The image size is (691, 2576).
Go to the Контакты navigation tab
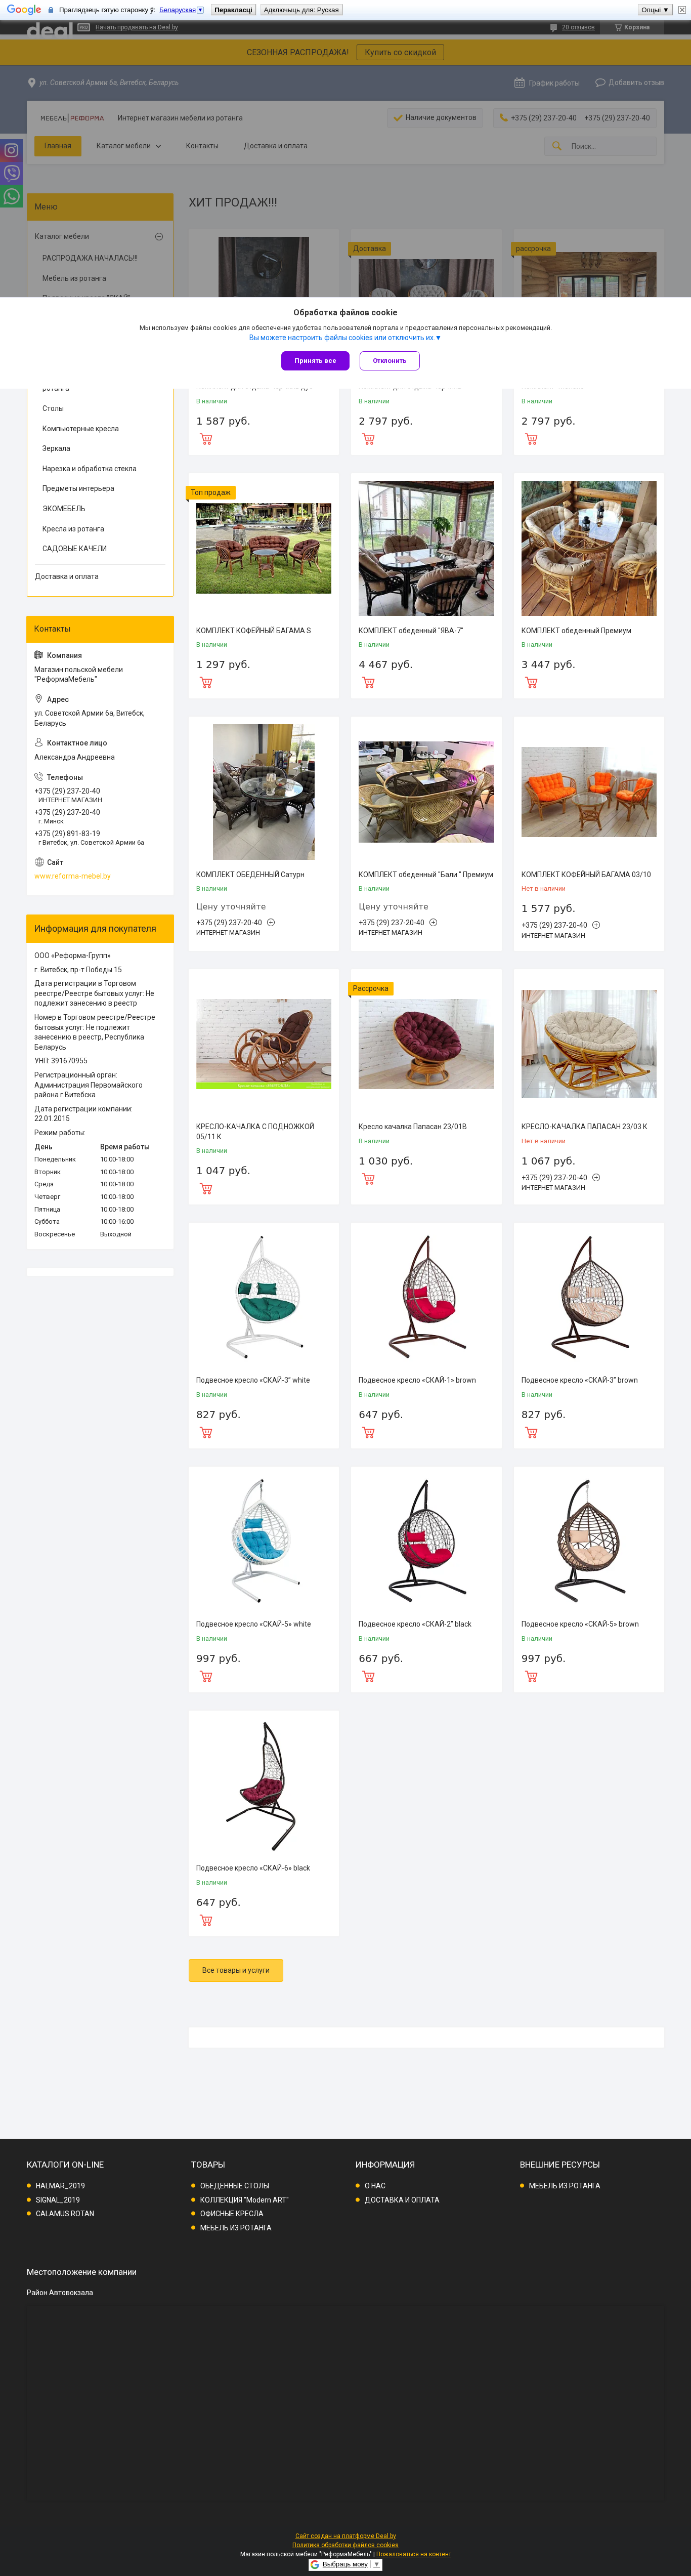[x=202, y=146]
